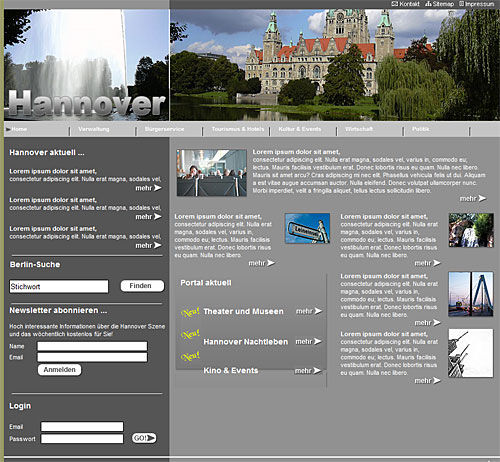Image resolution: width=500 pixels, height=462 pixels.
Task: Click the first mehr arrow under Hannover aktuell
Action: [x=148, y=188]
